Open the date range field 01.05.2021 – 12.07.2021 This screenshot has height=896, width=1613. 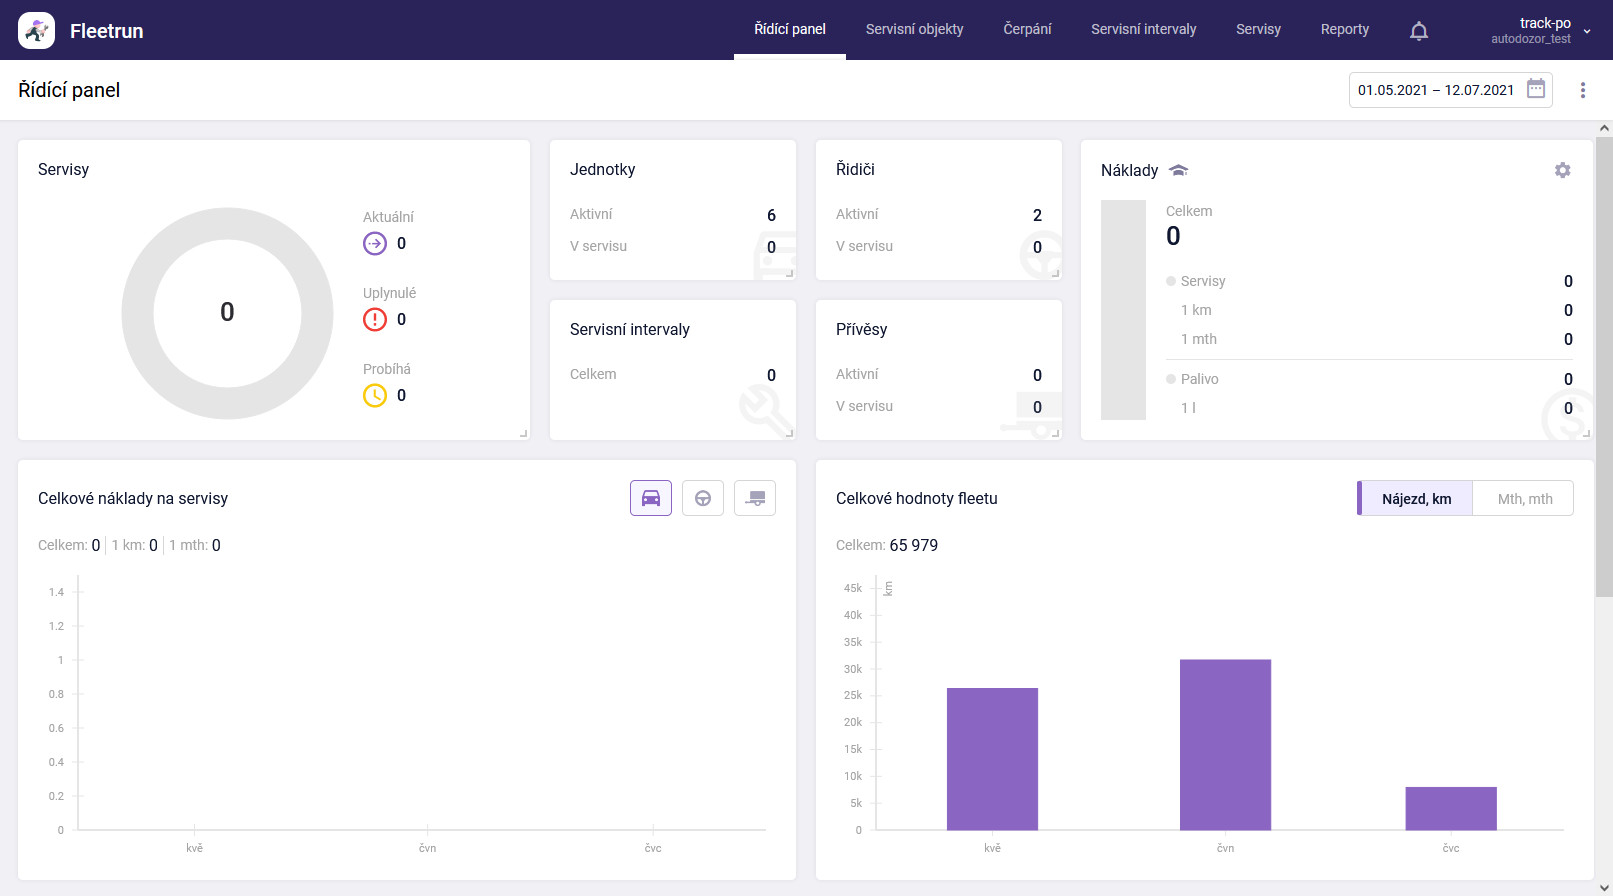[x=1435, y=90]
